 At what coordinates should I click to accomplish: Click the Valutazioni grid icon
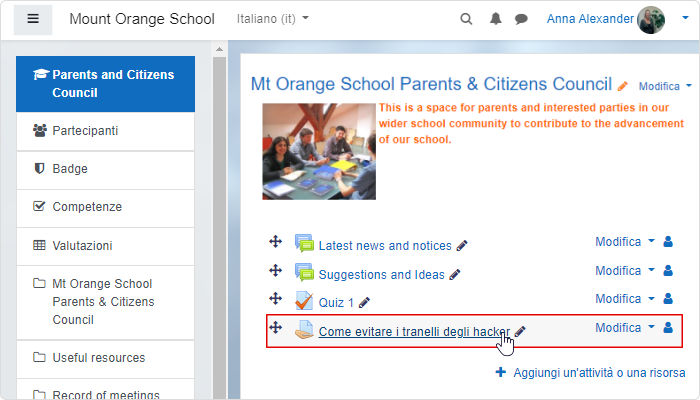tap(39, 245)
